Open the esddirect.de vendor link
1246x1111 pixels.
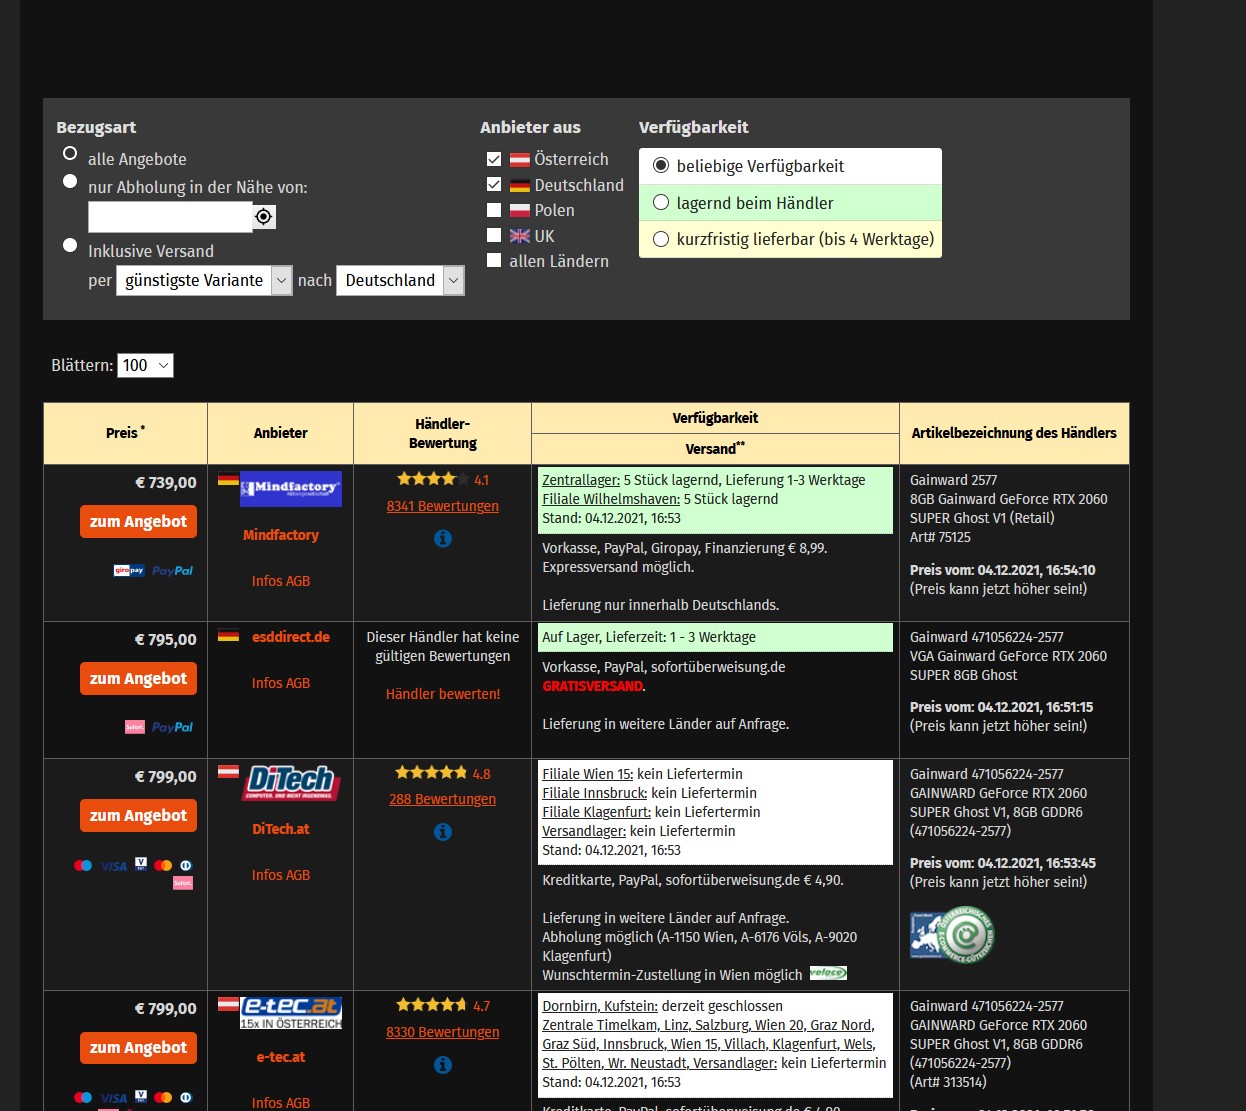coord(291,637)
